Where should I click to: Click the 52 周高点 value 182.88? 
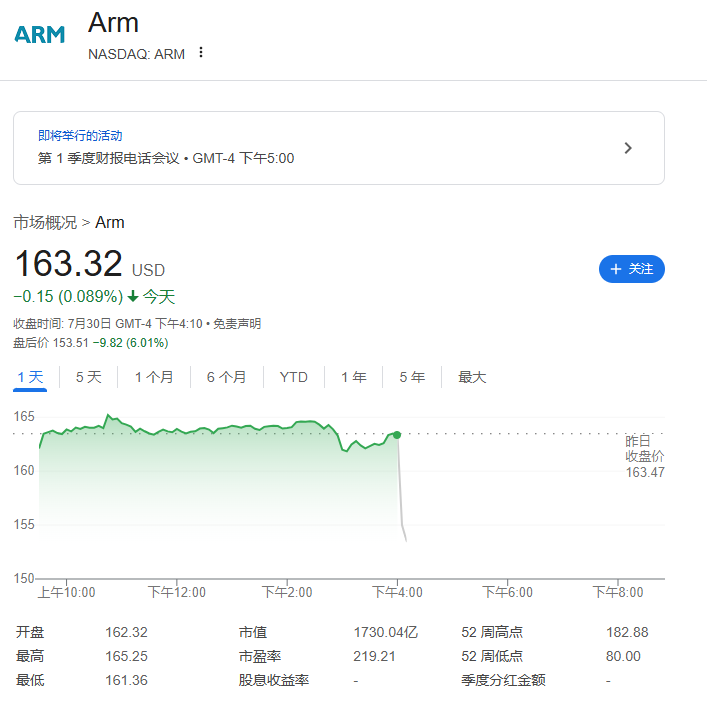(627, 632)
